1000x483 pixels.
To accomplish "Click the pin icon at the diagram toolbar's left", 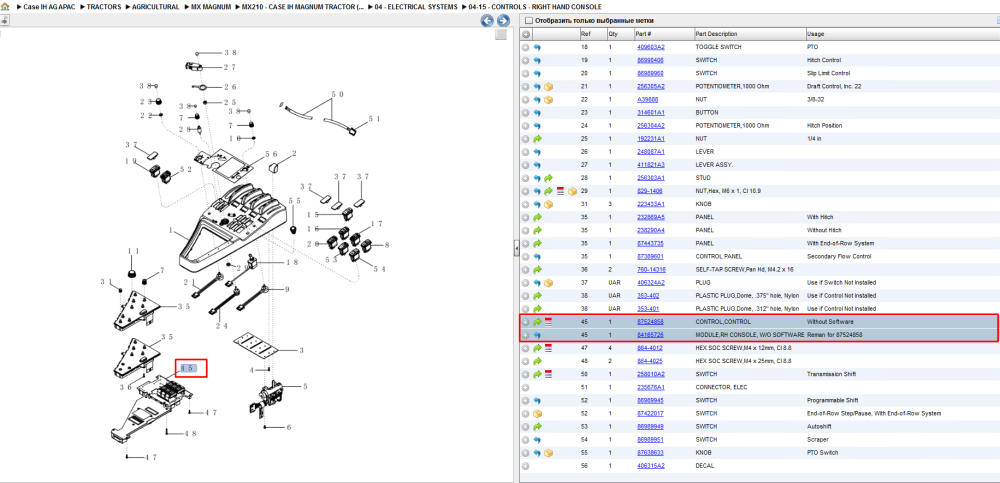I will coord(4,20).
